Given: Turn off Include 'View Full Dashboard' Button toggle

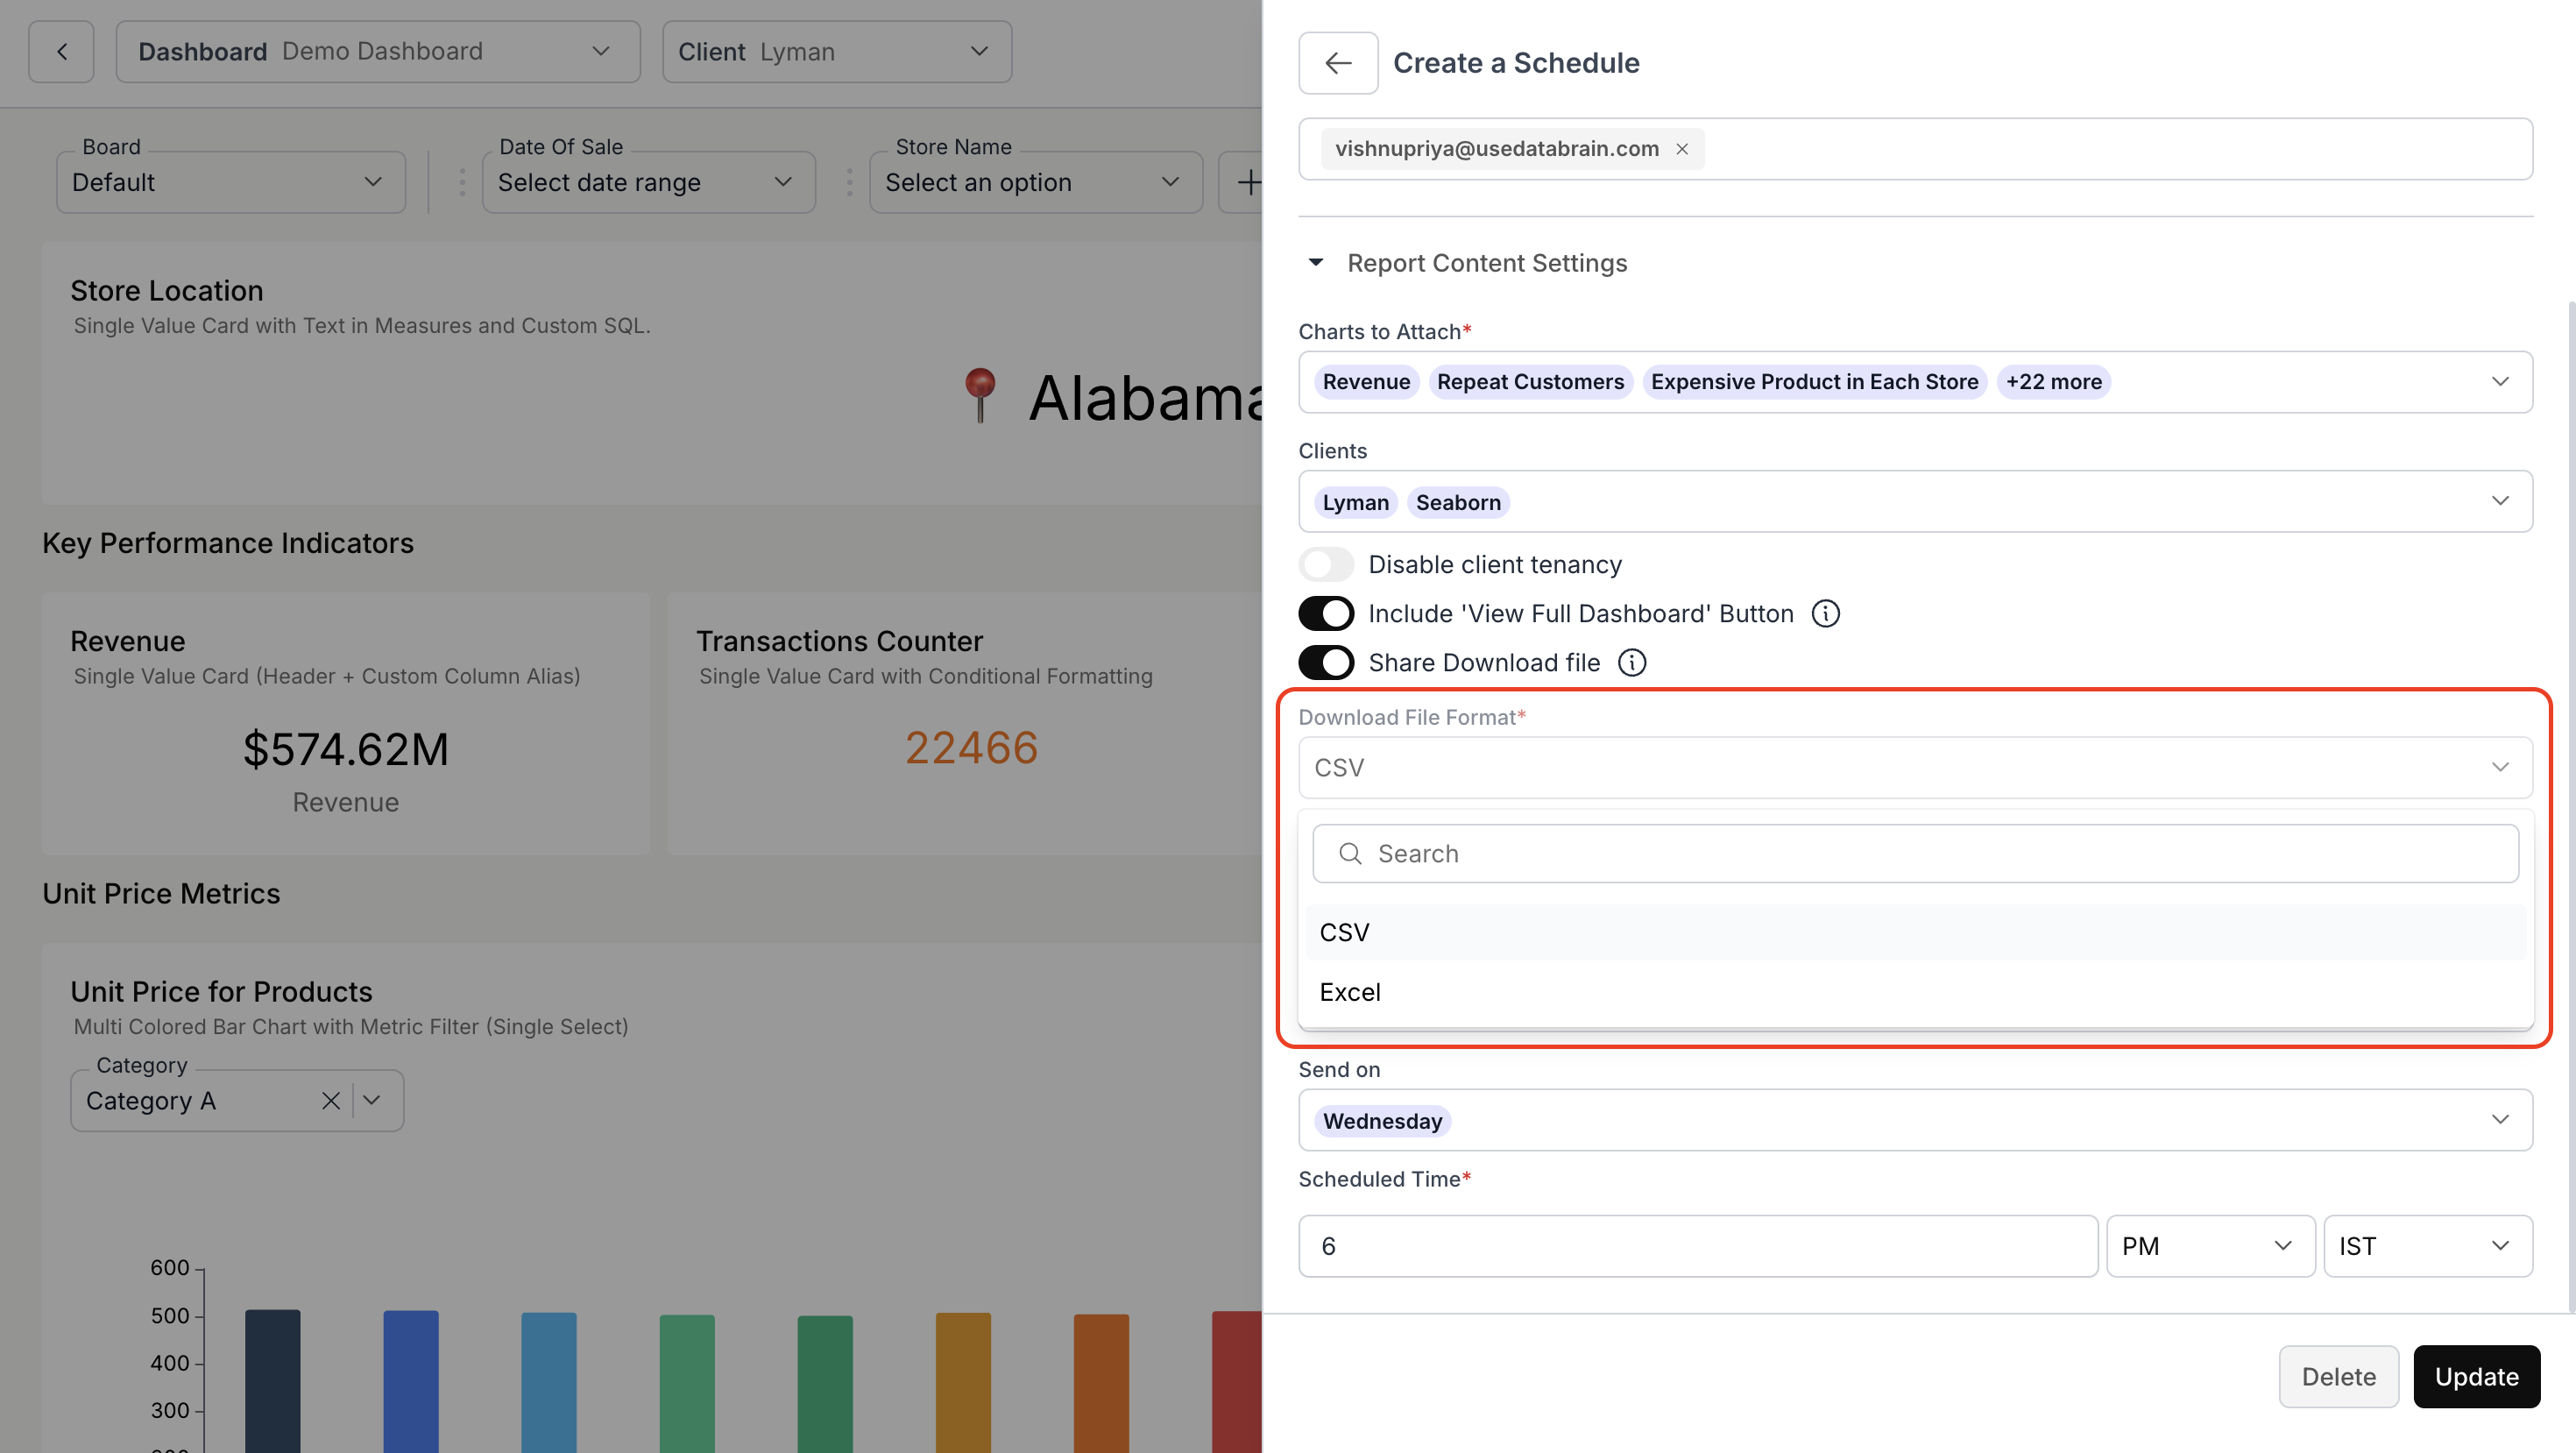Looking at the screenshot, I should (1326, 613).
